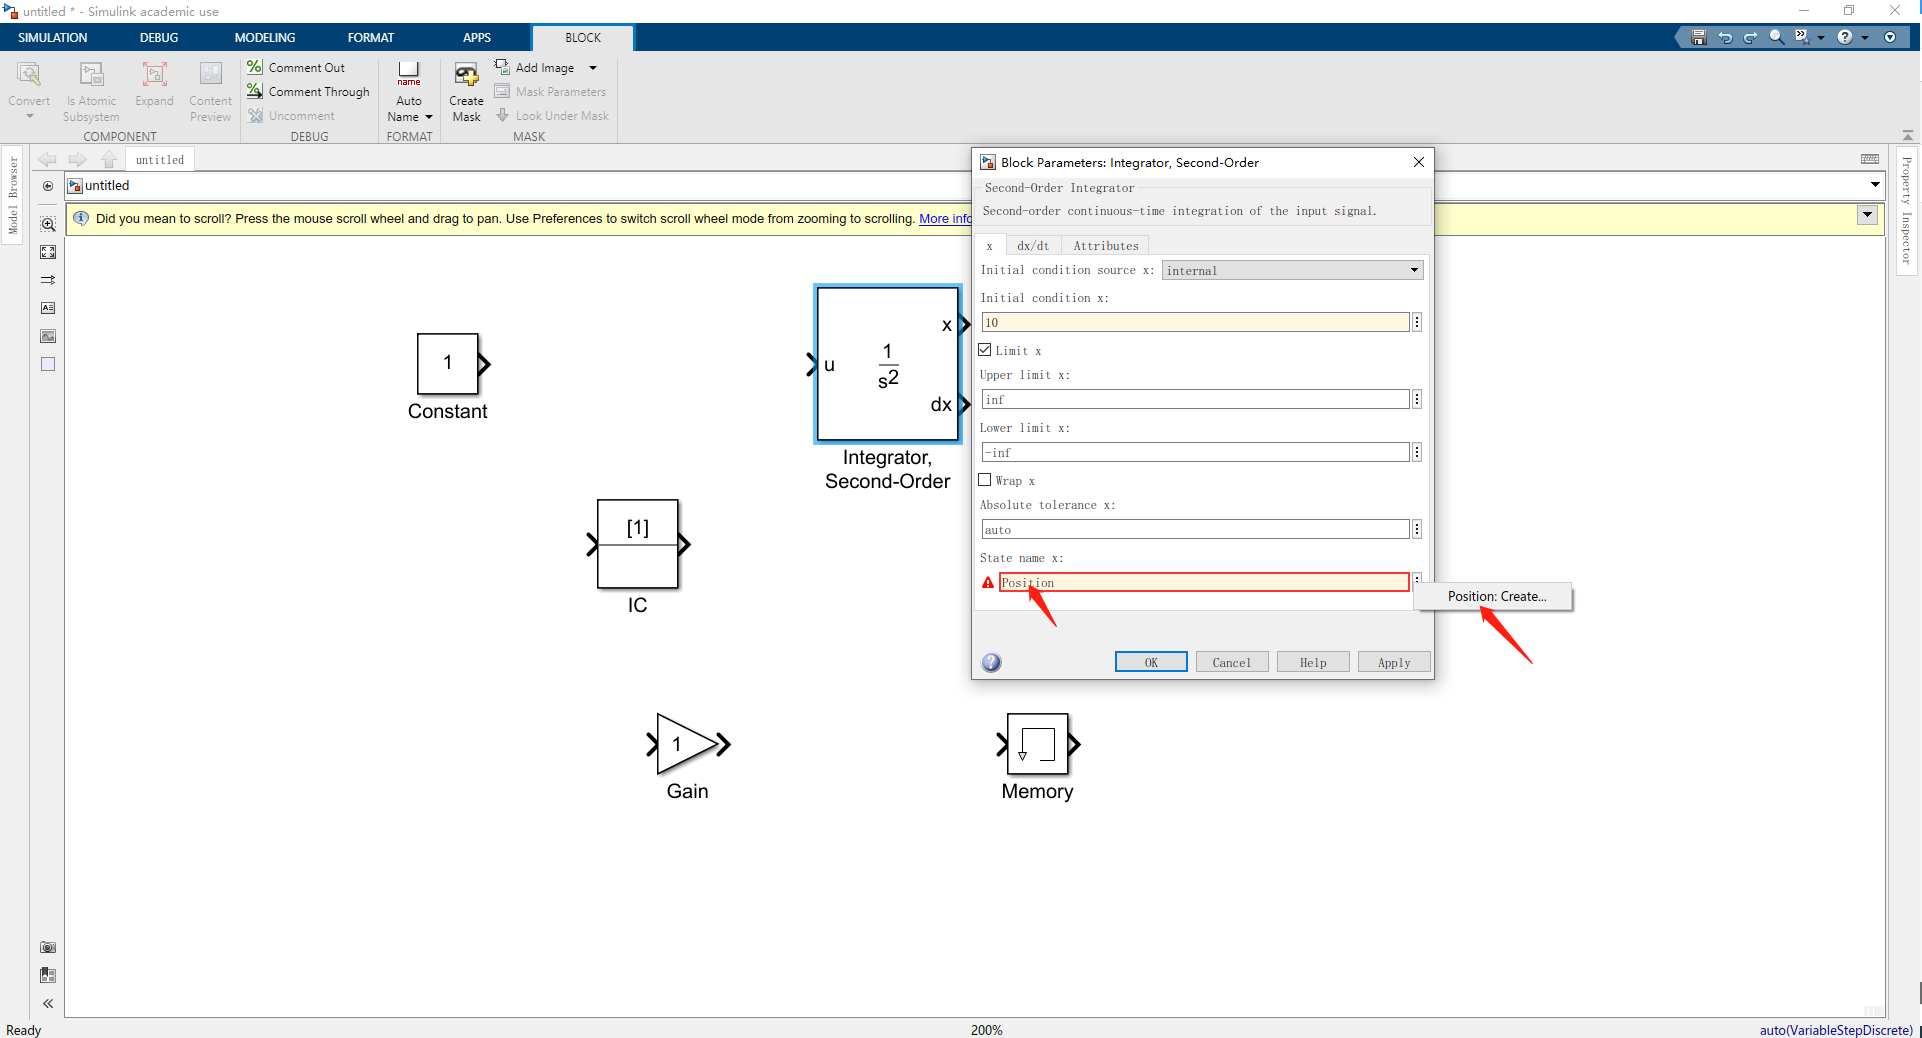This screenshot has width=1922, height=1038.
Task: Click Cancel in Block Parameters dialog
Action: pyautogui.click(x=1232, y=662)
